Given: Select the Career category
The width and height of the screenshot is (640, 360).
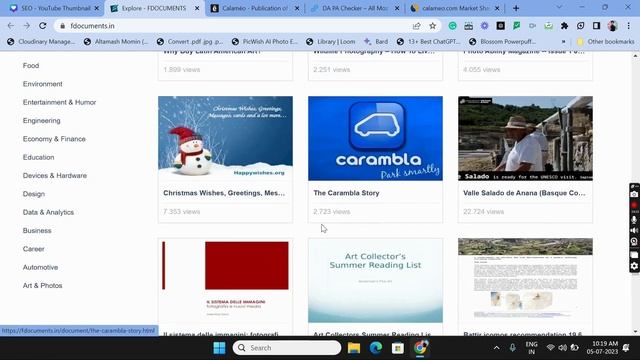Looking at the screenshot, I should pos(33,249).
